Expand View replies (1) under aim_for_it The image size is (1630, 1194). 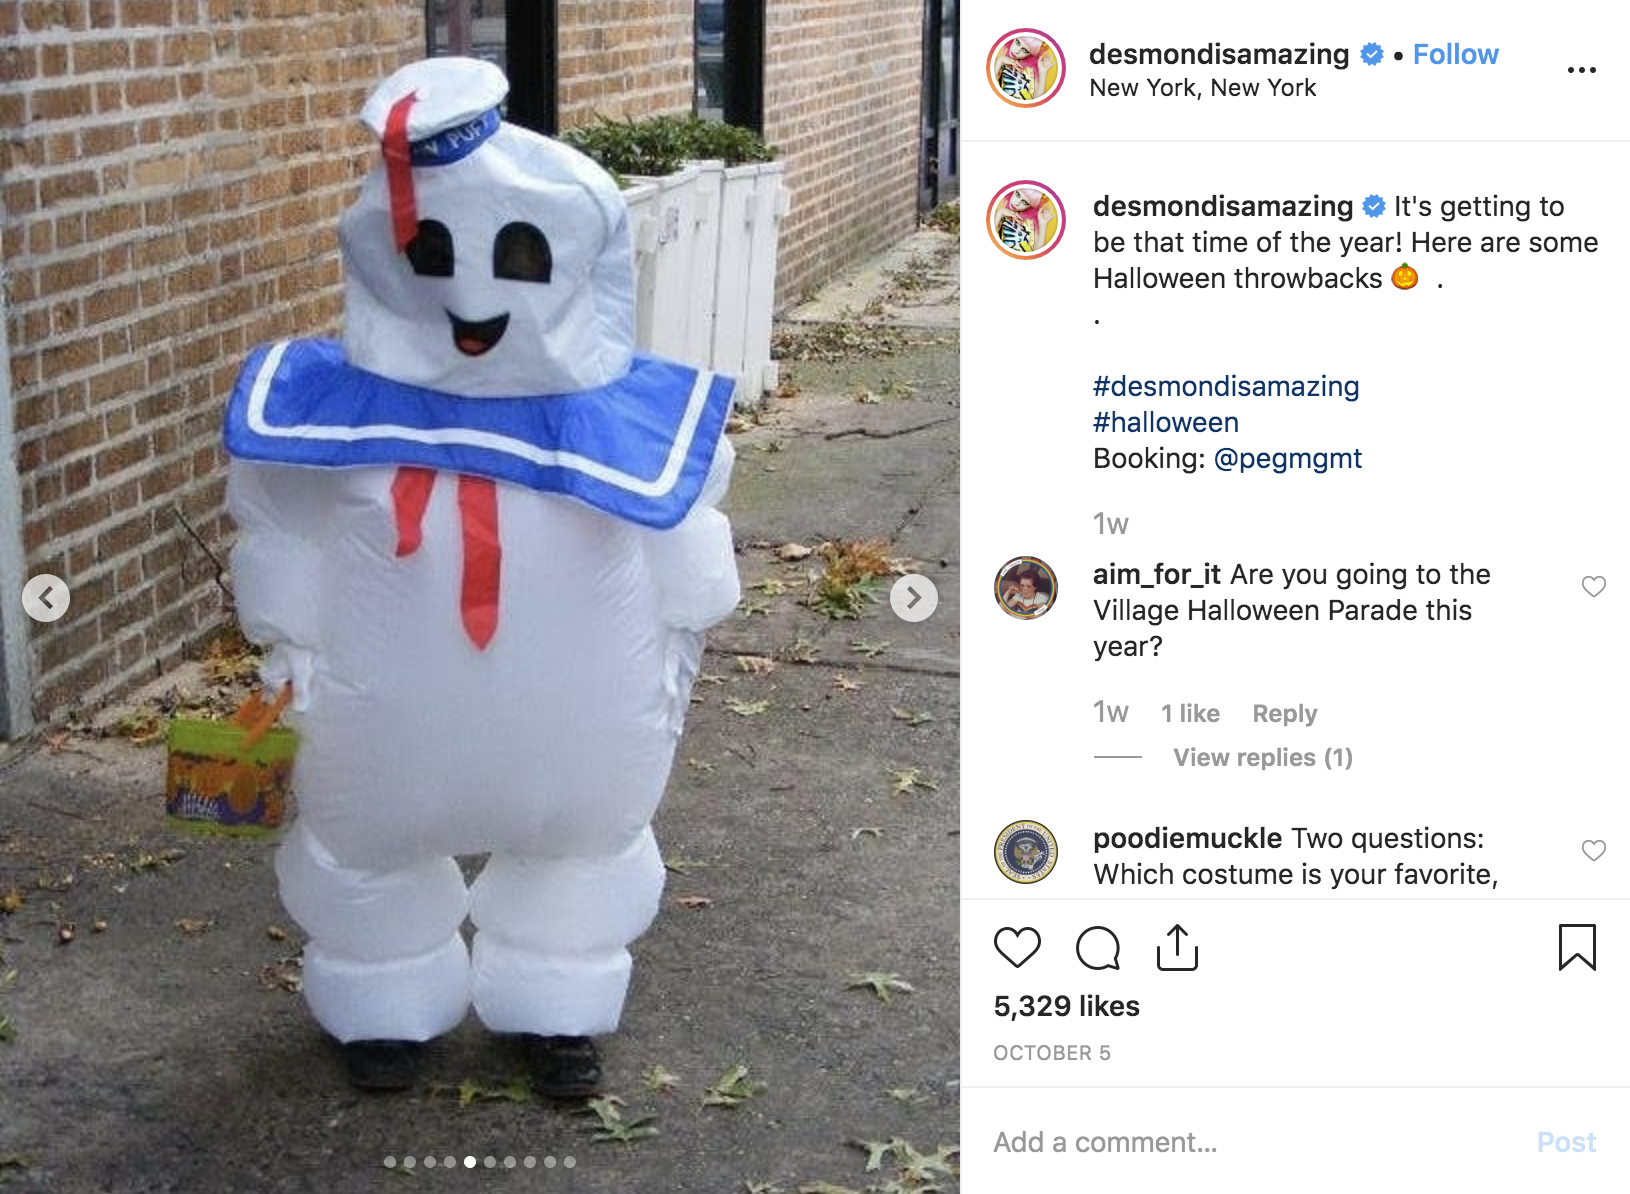click(x=1262, y=757)
